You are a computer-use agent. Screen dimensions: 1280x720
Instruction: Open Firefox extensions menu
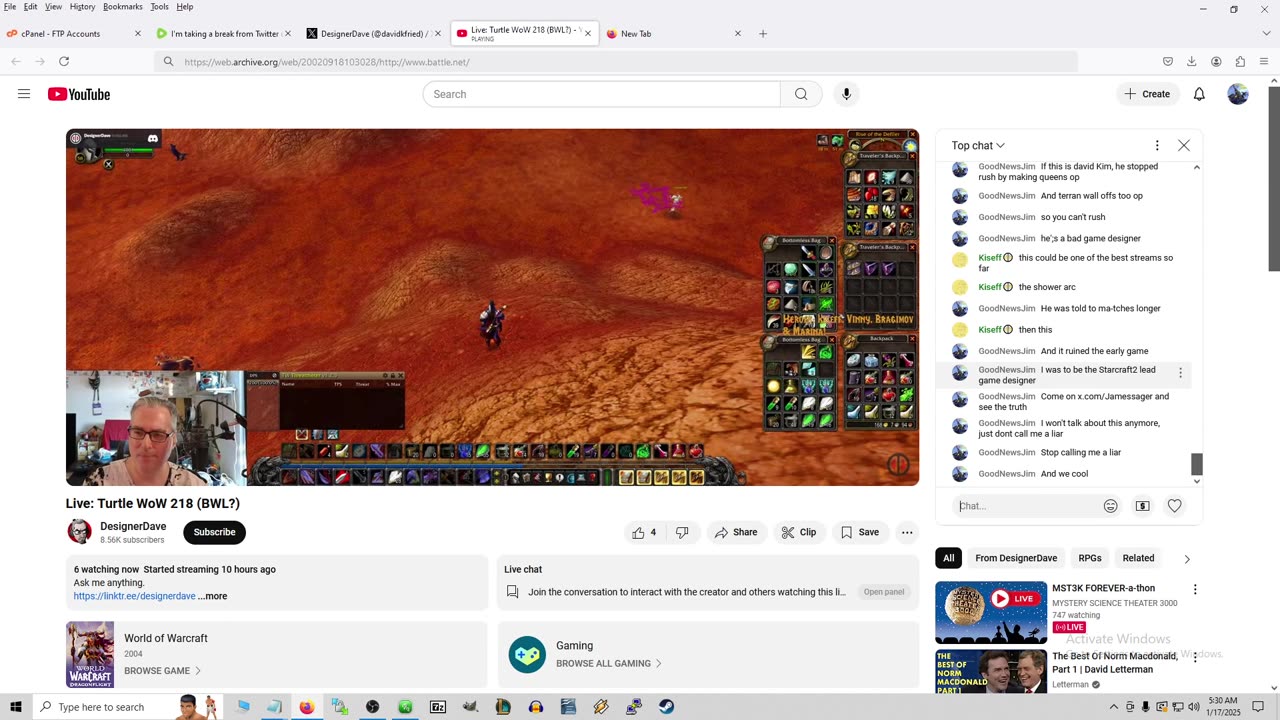click(x=1240, y=62)
